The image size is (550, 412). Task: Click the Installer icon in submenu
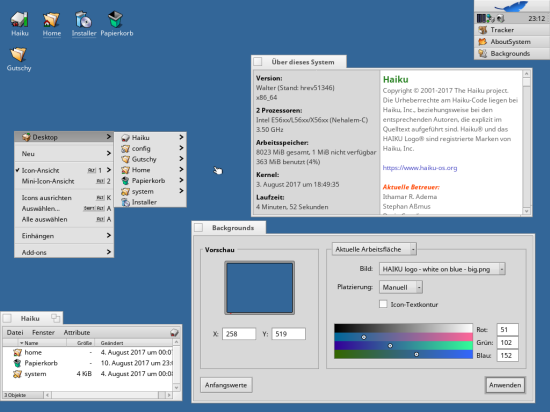click(x=125, y=202)
